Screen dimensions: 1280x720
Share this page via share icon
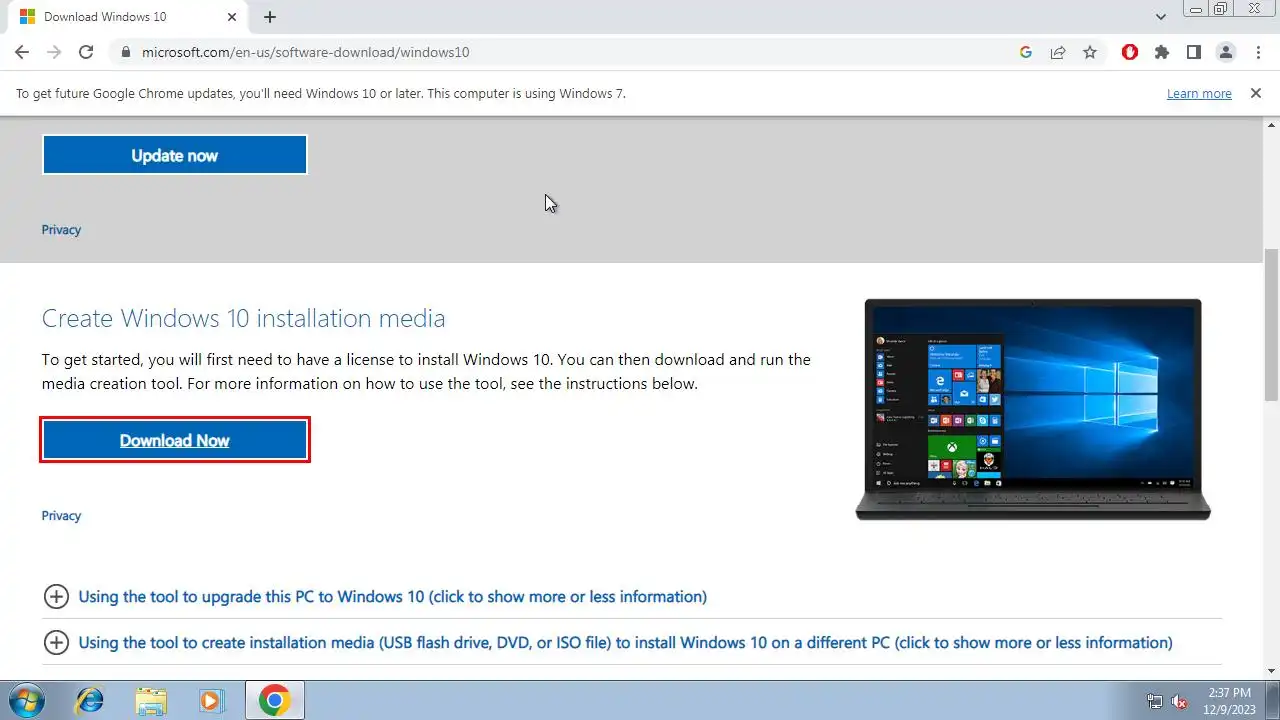point(1058,52)
